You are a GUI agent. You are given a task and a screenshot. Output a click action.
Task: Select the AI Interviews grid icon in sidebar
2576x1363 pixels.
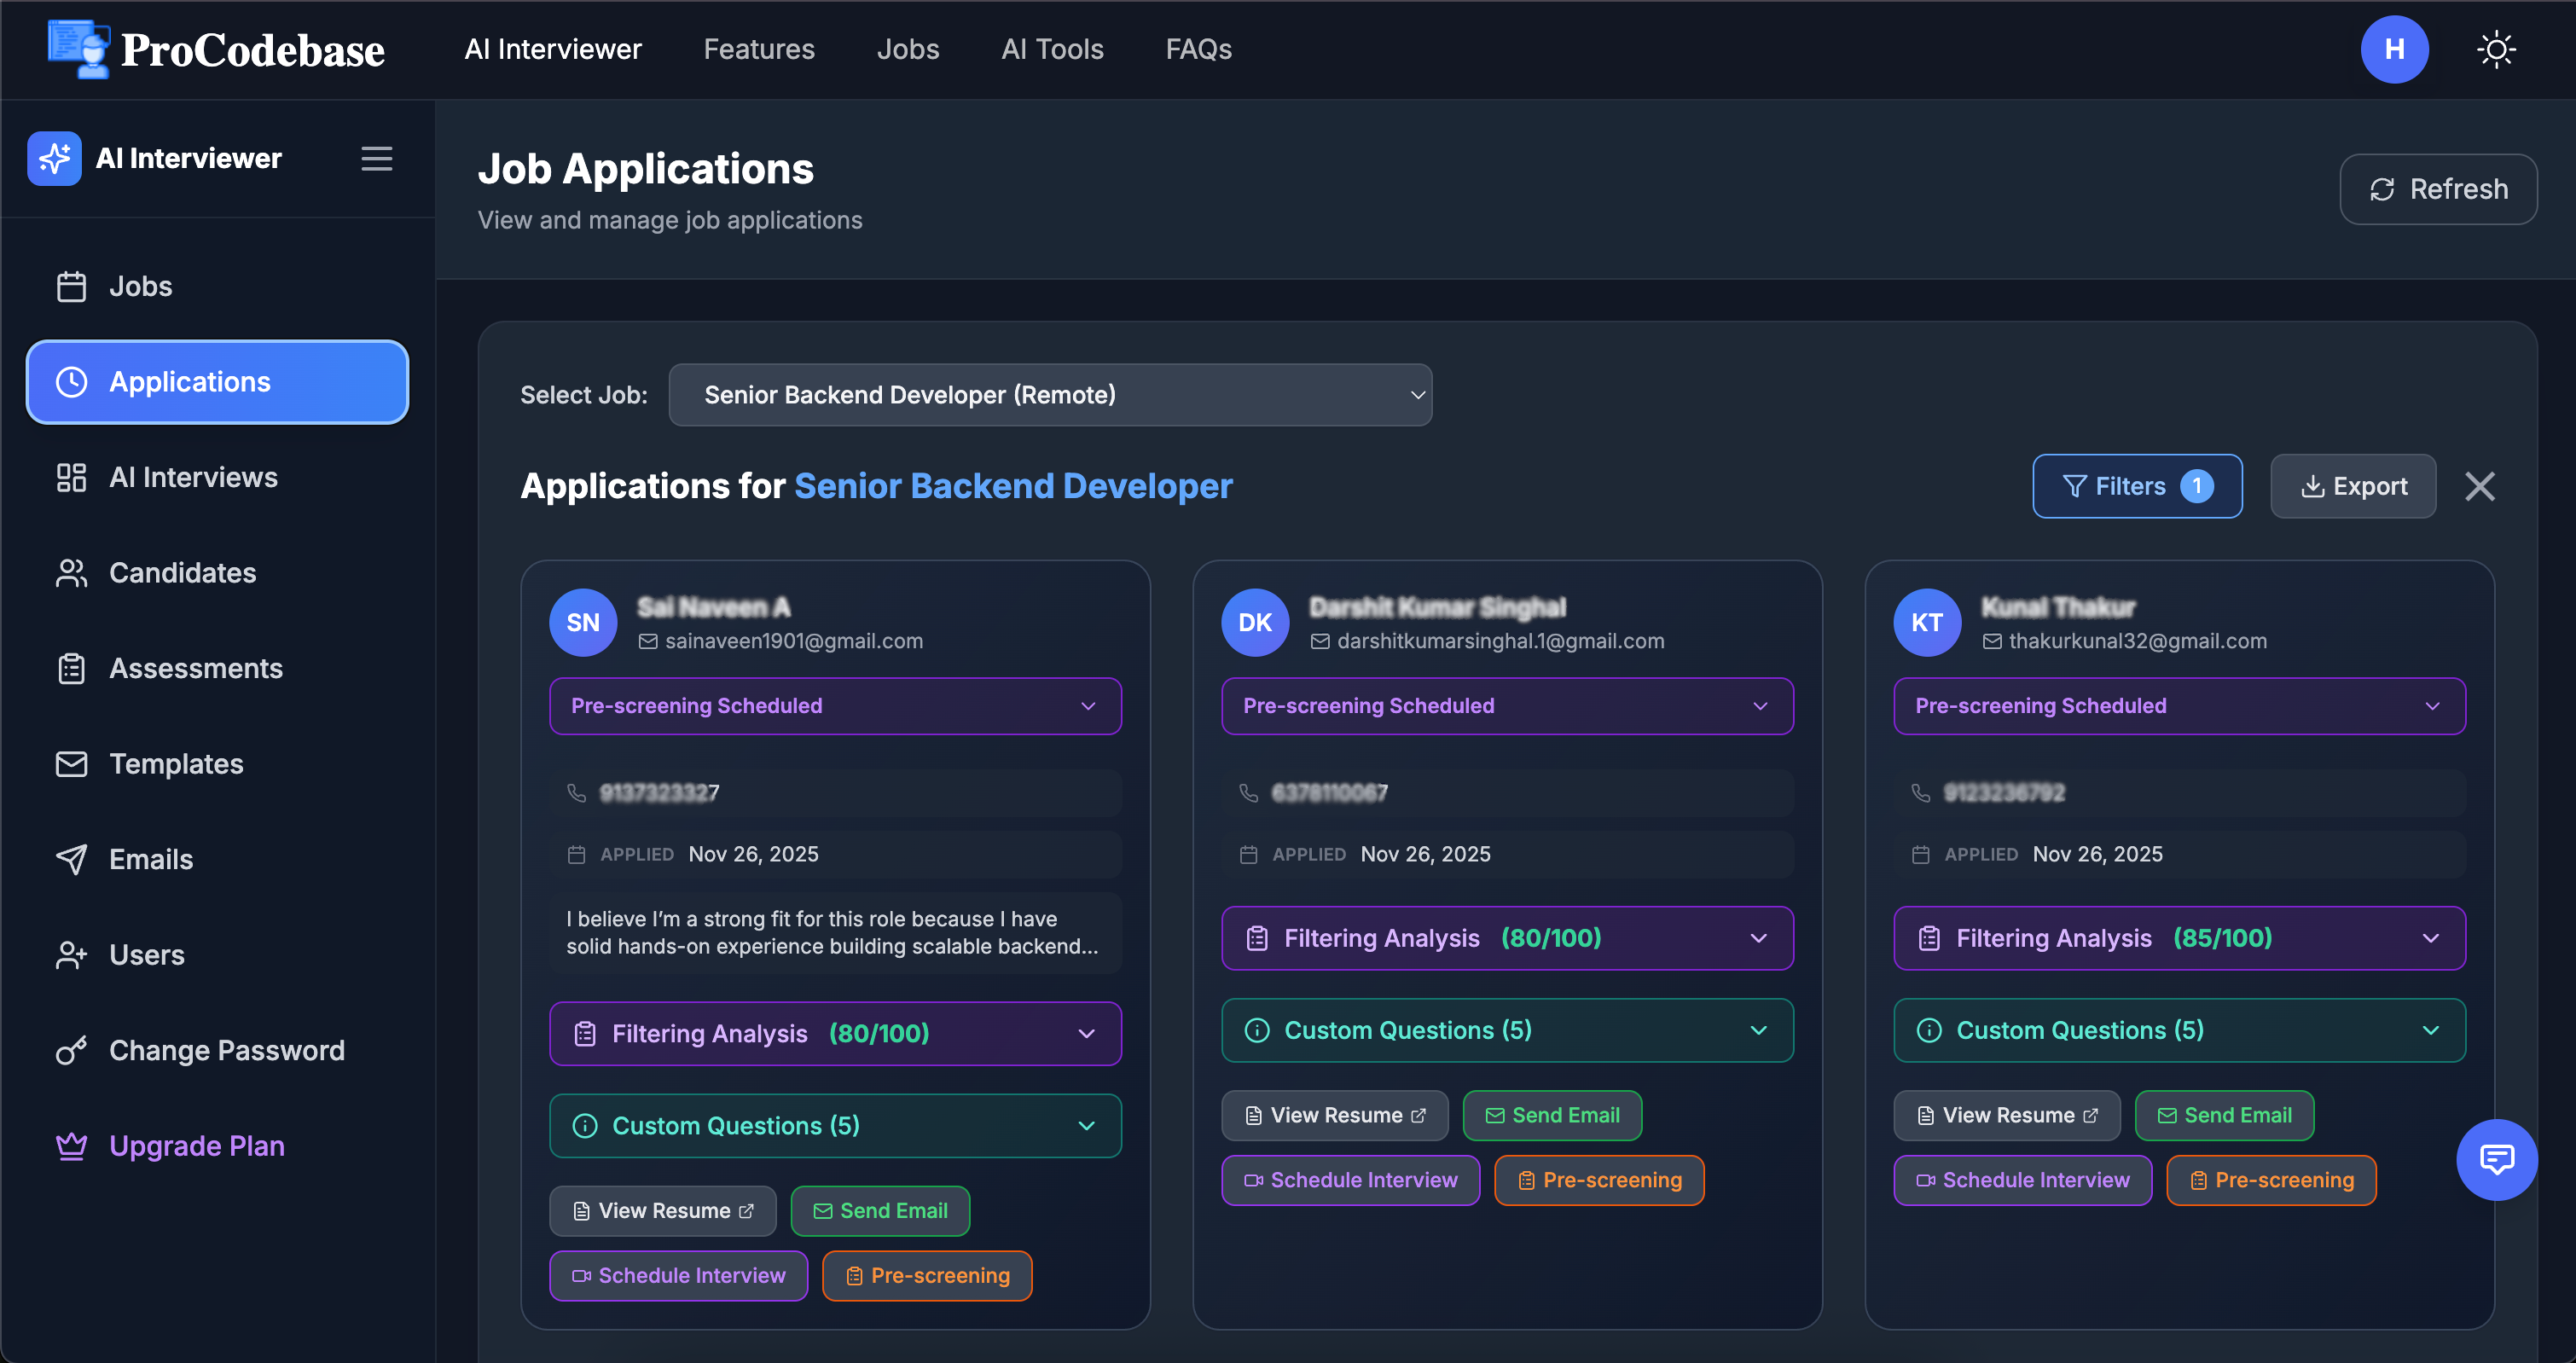pyautogui.click(x=70, y=477)
